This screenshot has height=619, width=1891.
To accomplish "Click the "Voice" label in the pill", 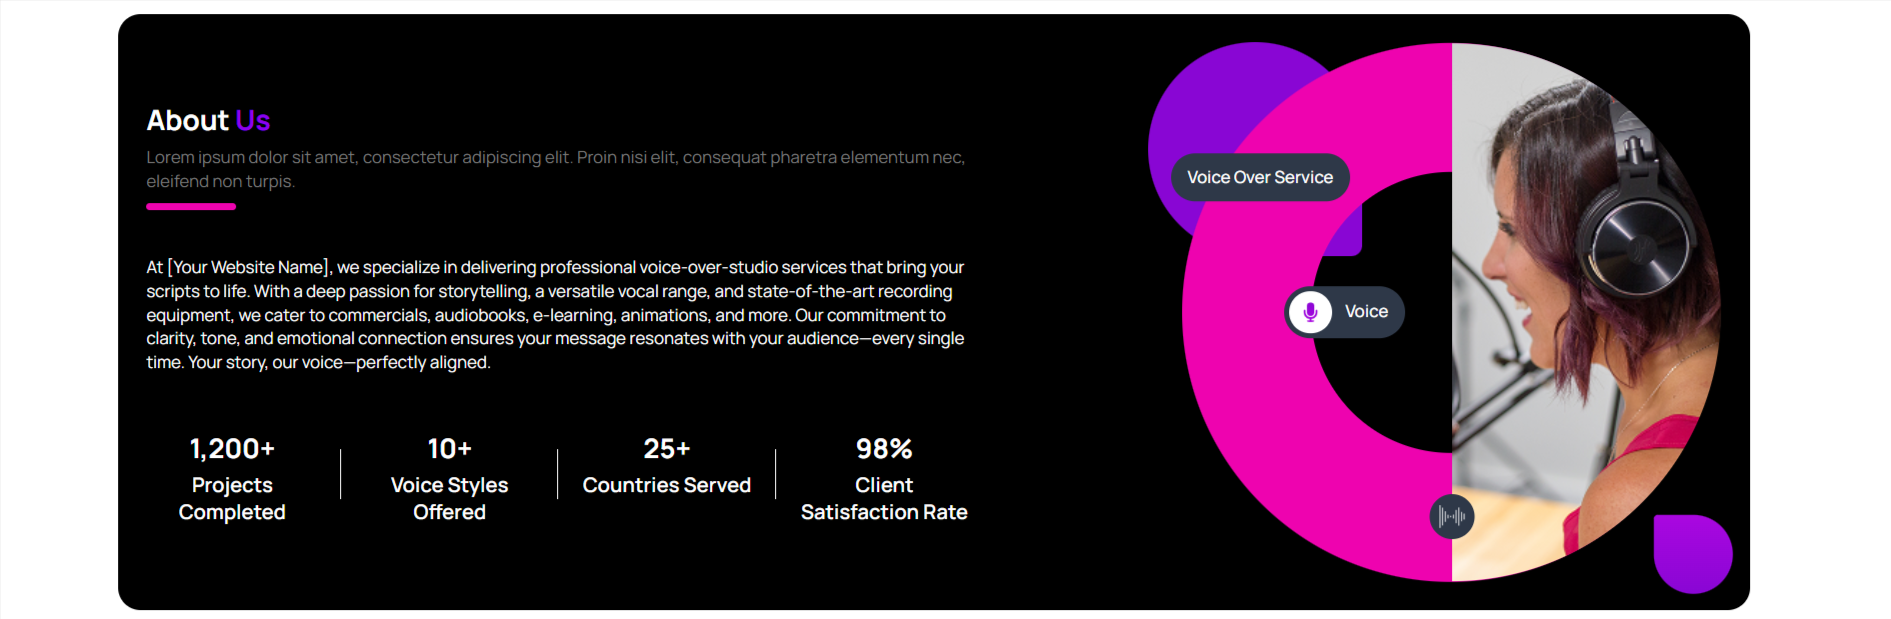I will 1366,312.
